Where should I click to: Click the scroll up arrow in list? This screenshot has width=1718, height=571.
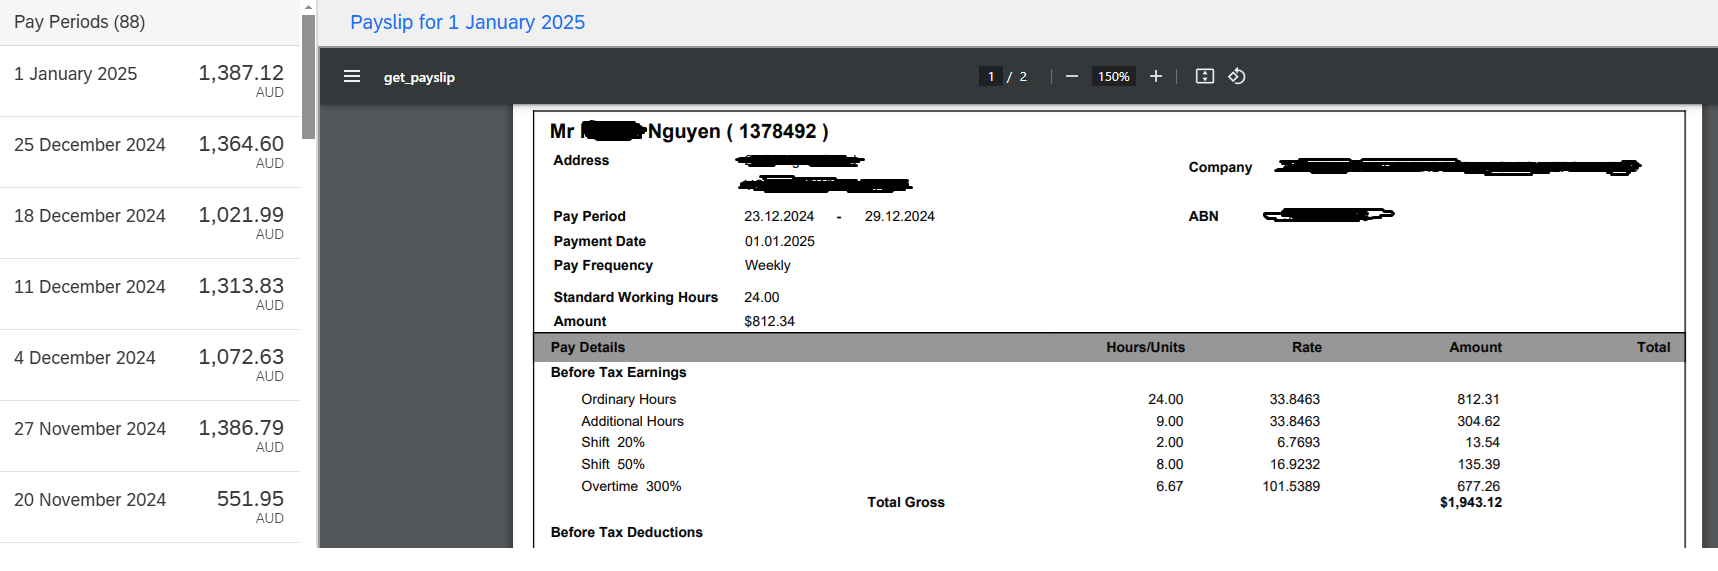pos(308,7)
